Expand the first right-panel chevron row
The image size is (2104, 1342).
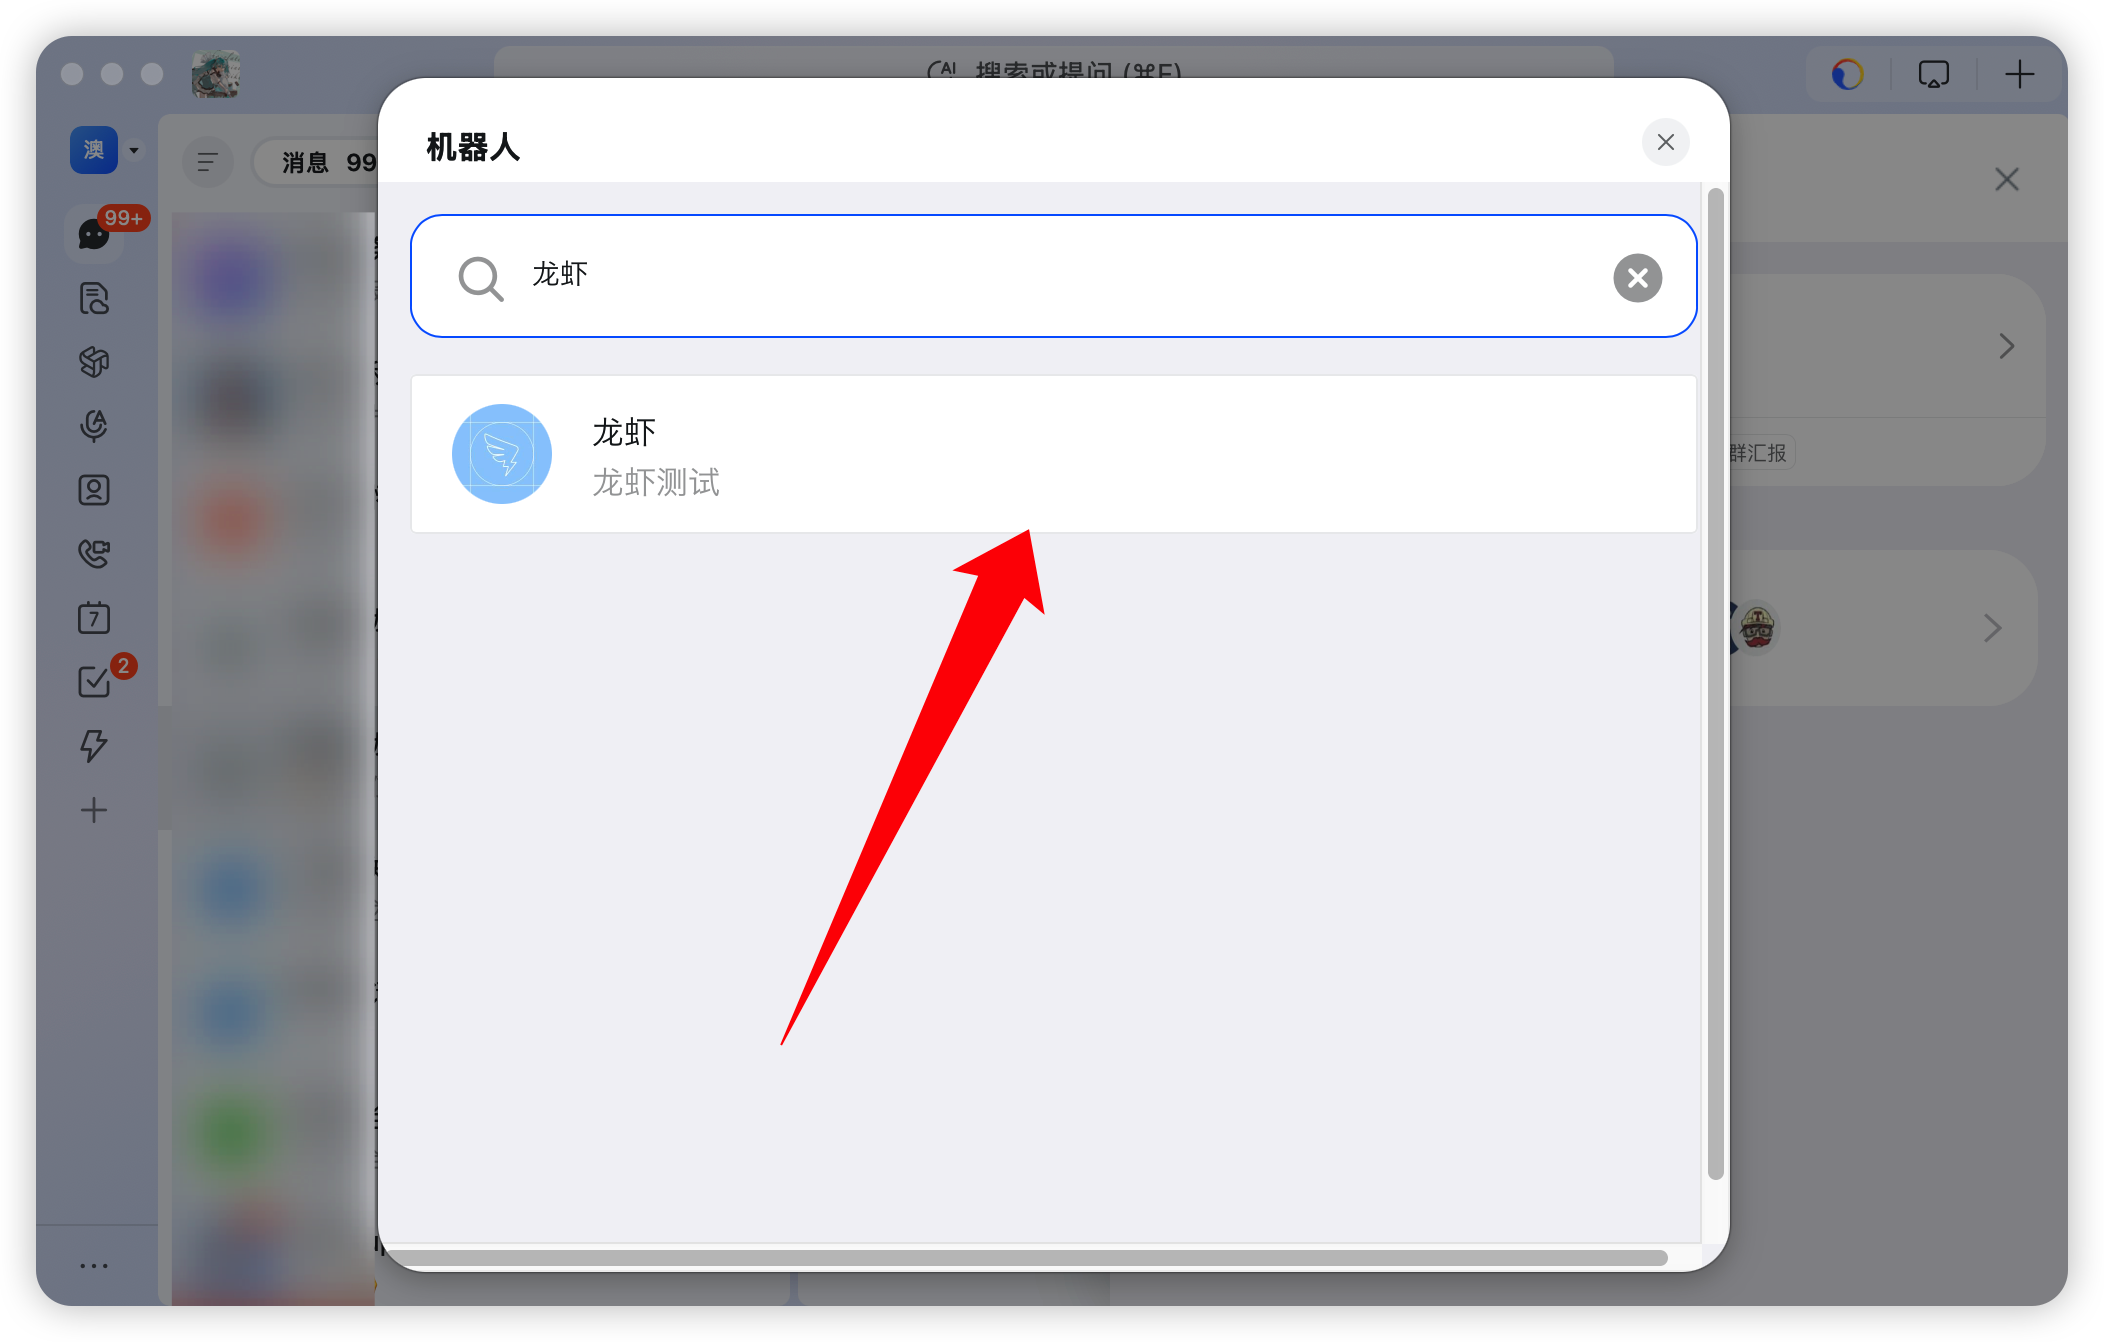tap(2006, 346)
